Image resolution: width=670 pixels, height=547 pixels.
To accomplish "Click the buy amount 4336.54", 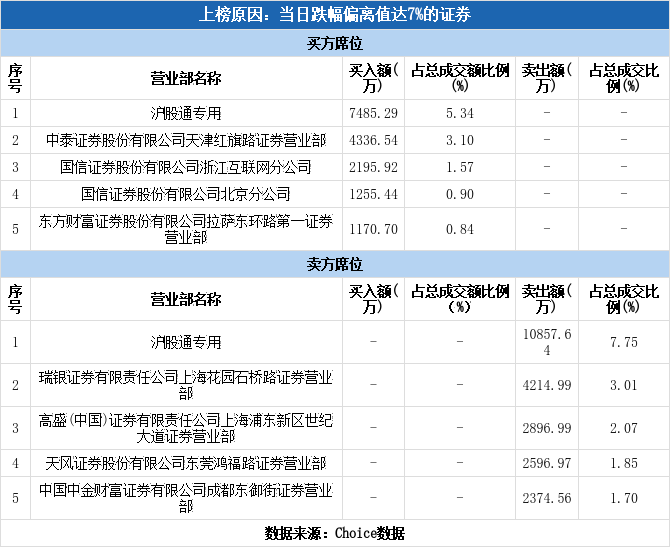I will click(373, 140).
